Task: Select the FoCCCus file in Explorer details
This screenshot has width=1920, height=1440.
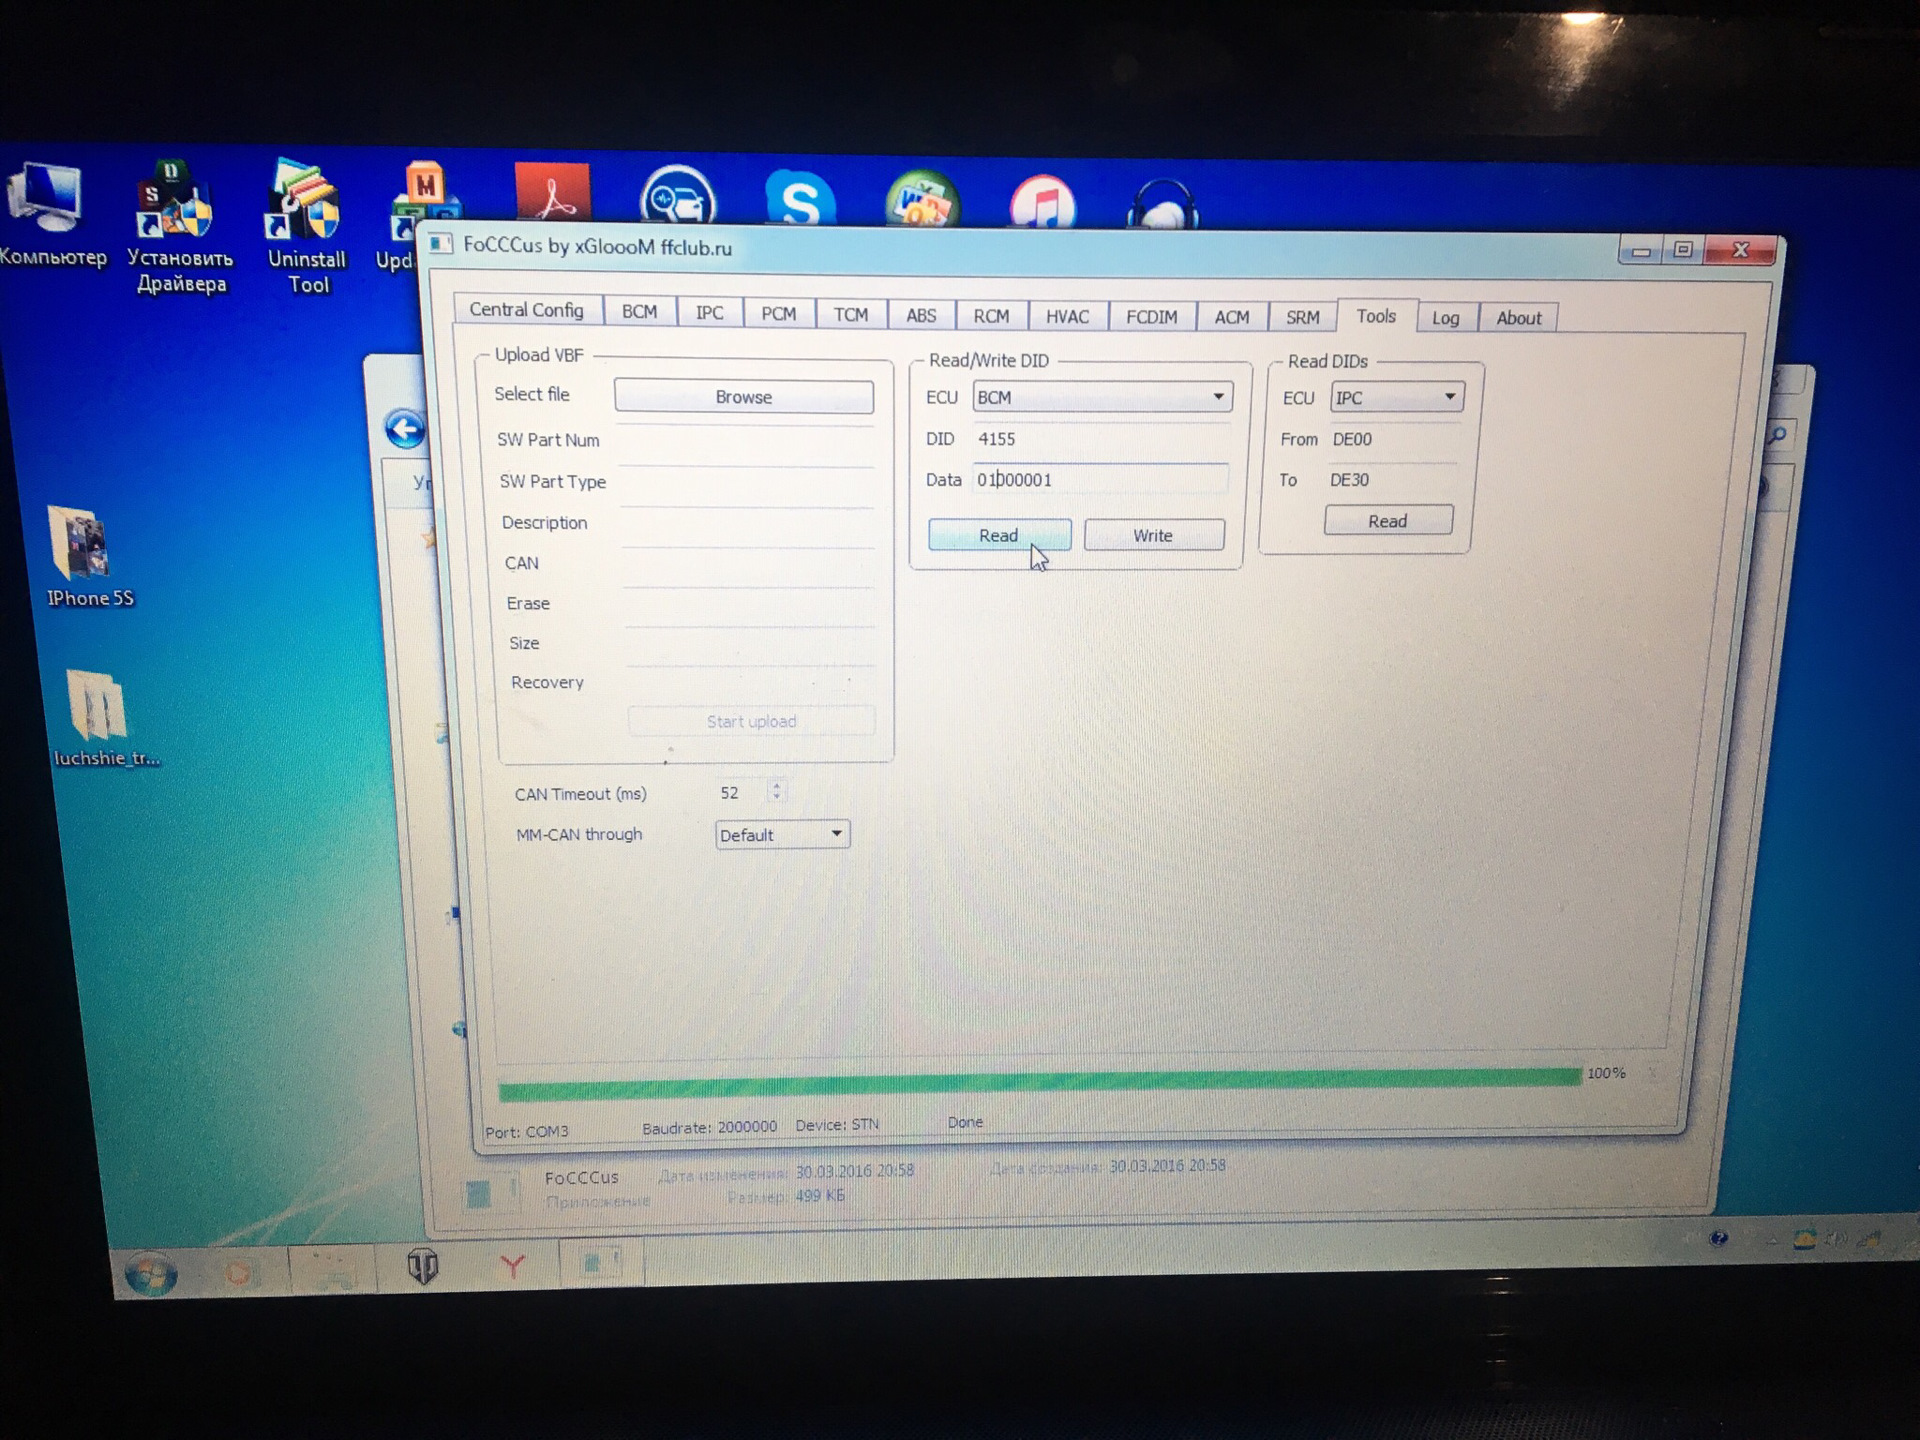Action: [x=581, y=1177]
